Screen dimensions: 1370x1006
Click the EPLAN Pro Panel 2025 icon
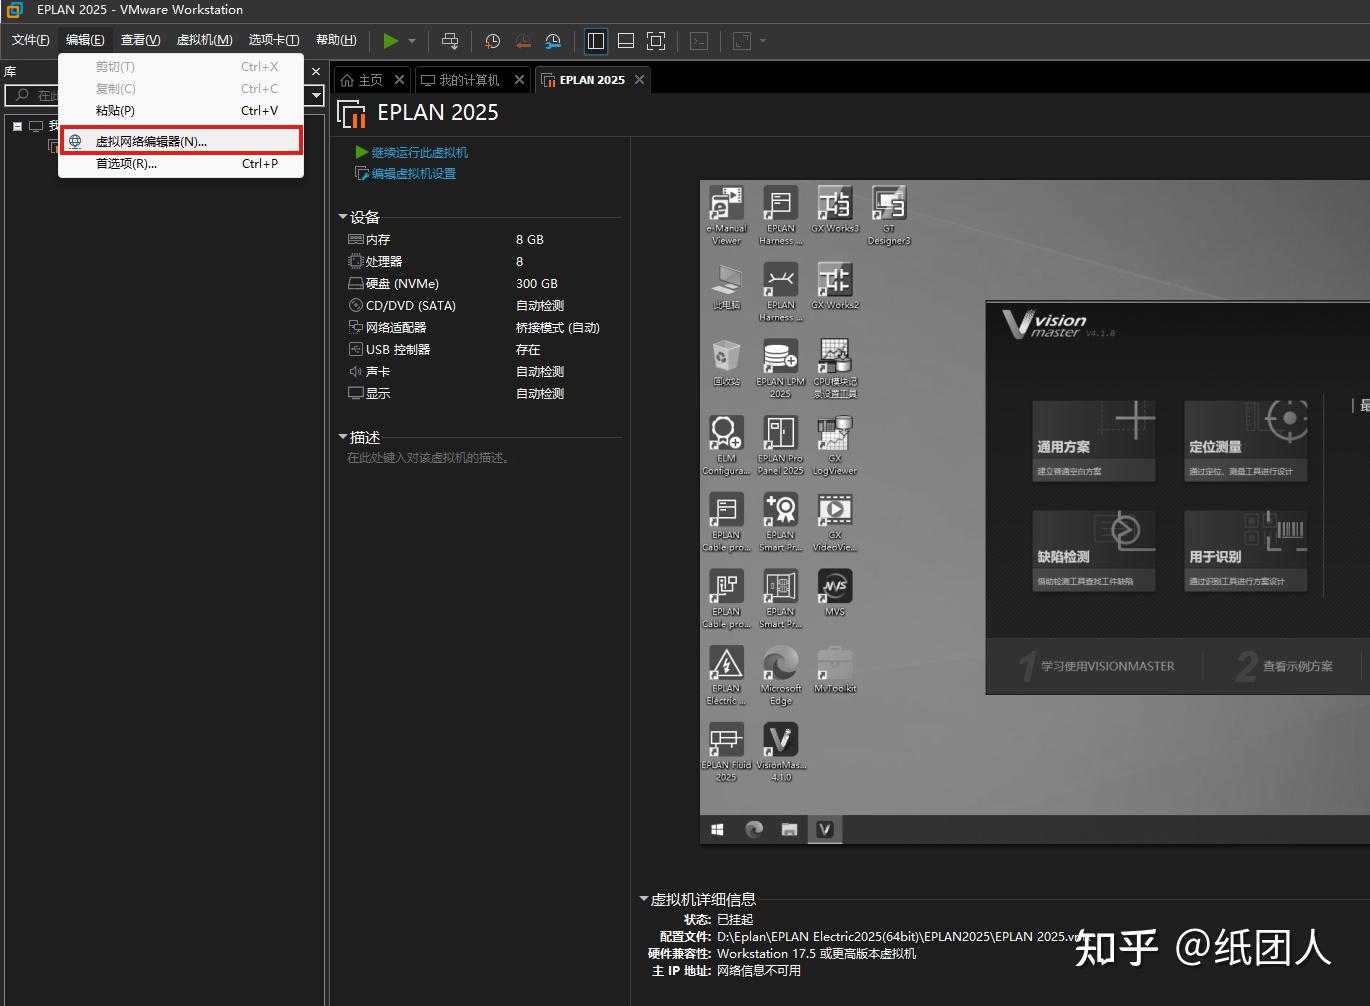[780, 445]
